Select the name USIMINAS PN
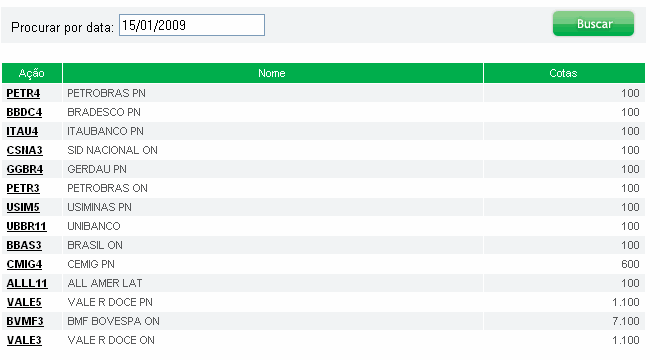The height and width of the screenshot is (360, 660). pyautogui.click(x=99, y=207)
